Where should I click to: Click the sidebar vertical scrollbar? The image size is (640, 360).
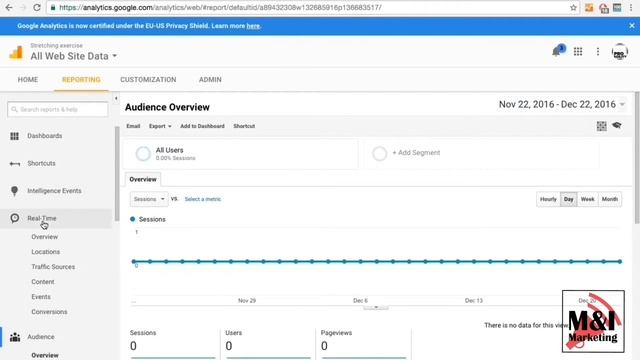click(117, 173)
